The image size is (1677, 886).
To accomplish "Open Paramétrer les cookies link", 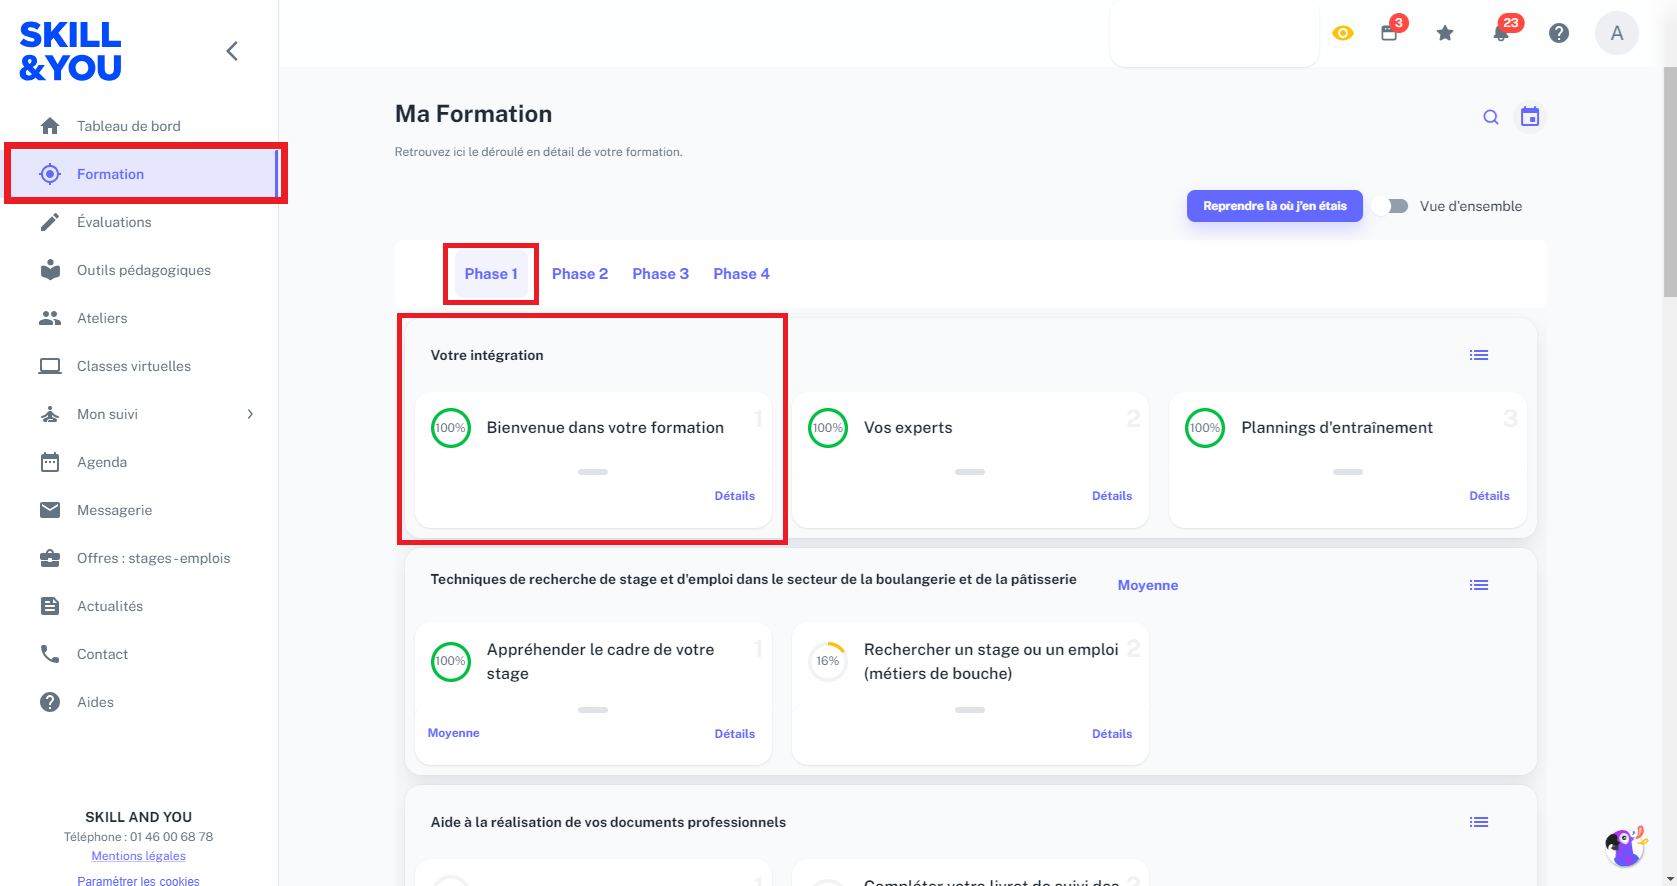I will point(138,880).
